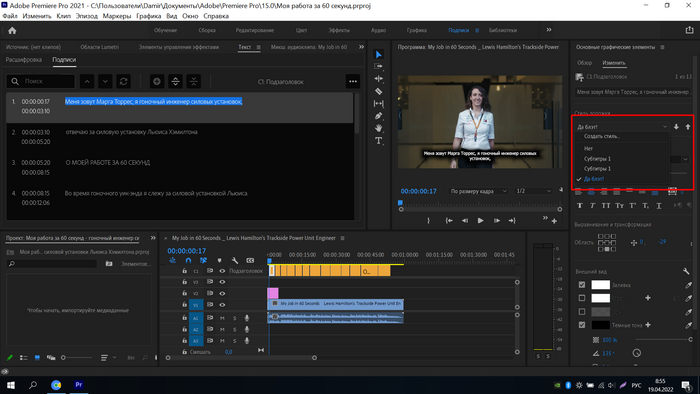Click the pencil icon in Project panel

pyautogui.click(x=10, y=357)
